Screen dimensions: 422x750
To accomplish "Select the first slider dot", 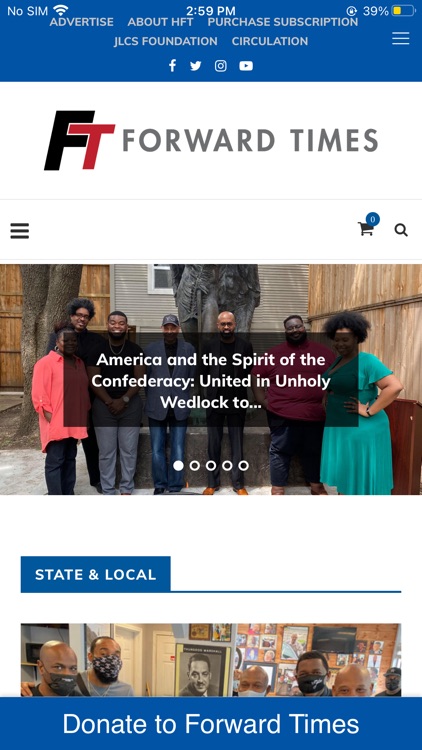I will pos(178,465).
